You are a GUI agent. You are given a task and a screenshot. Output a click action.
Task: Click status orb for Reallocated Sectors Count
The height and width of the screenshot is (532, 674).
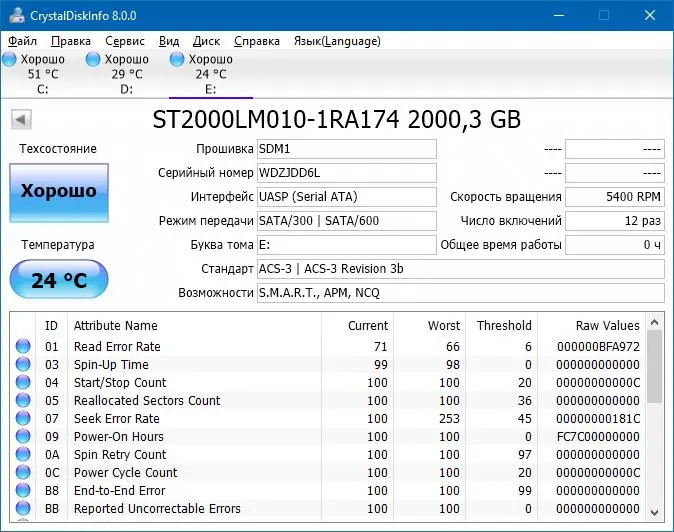pyautogui.click(x=23, y=400)
